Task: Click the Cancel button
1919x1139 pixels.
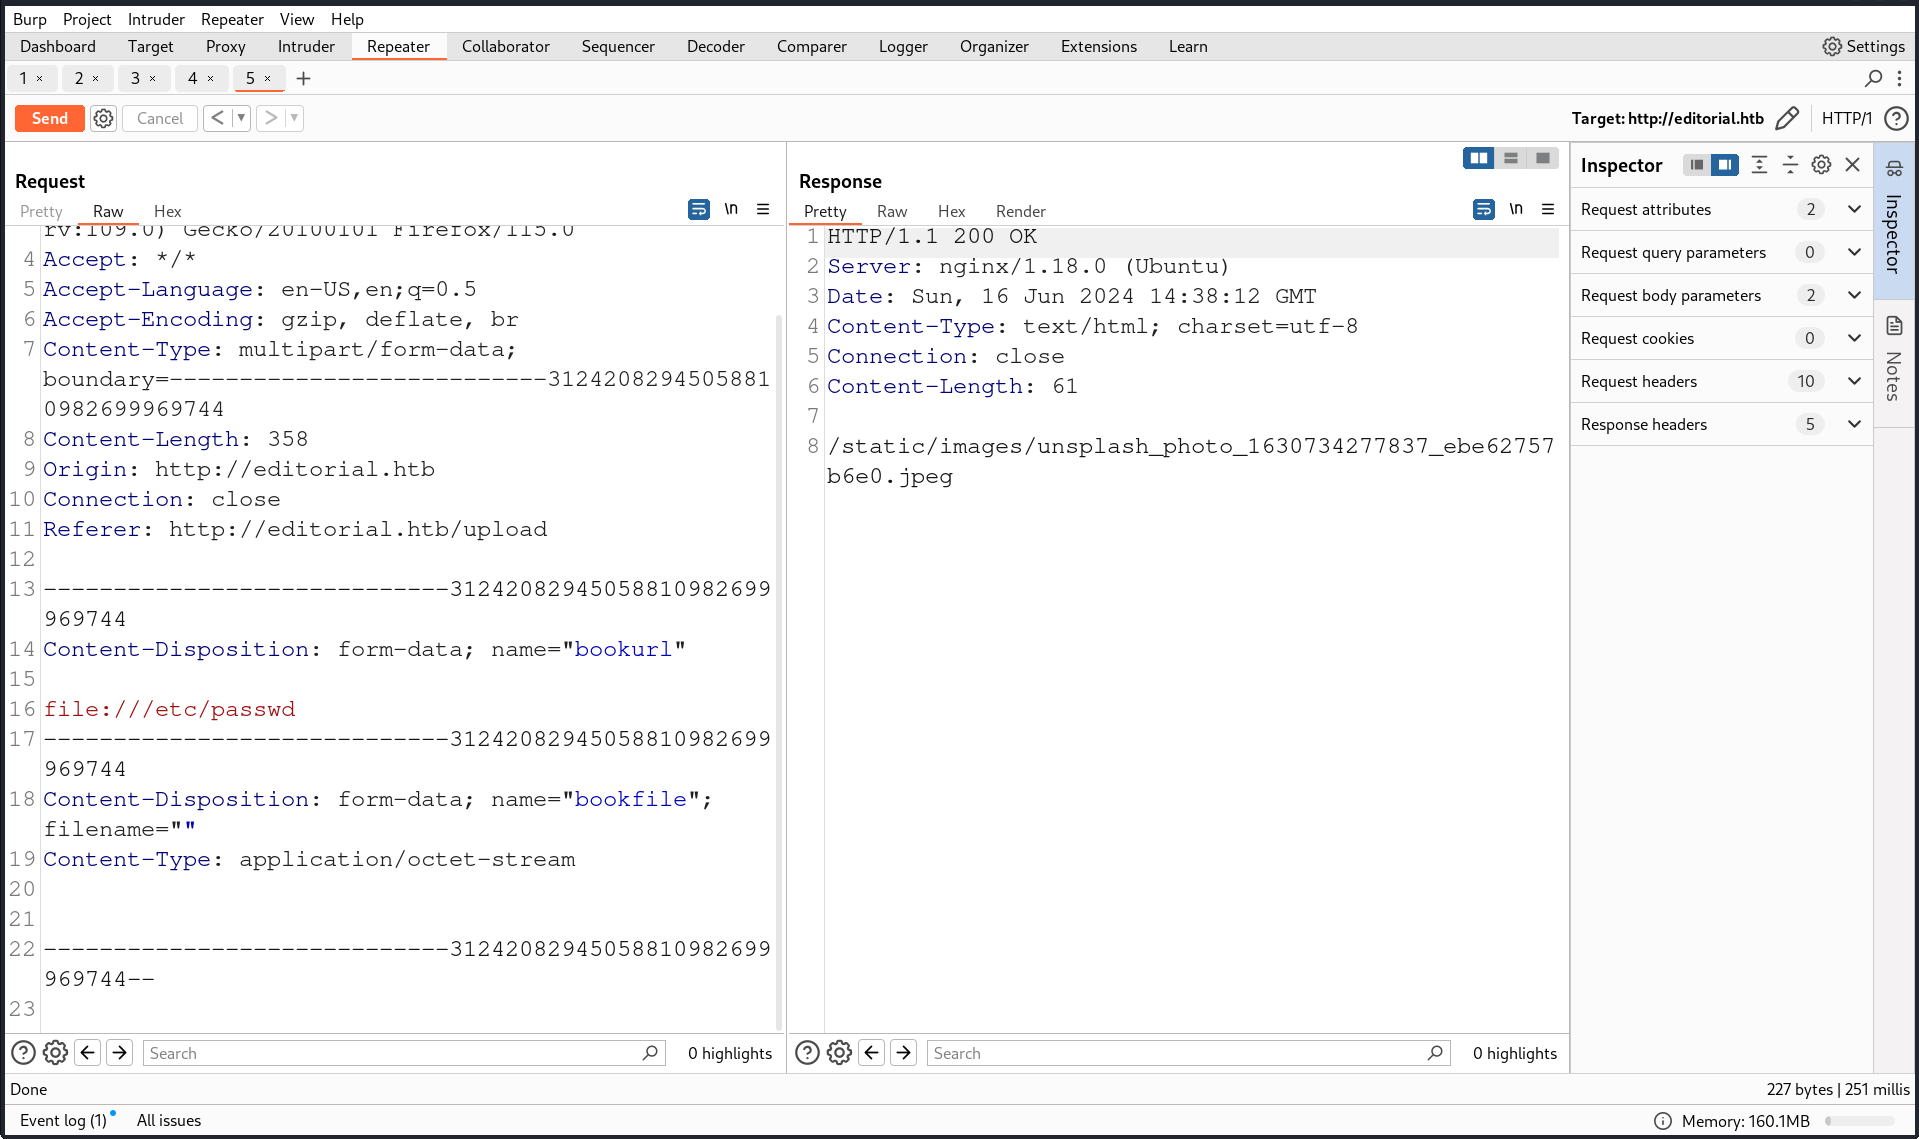Action: click(160, 118)
